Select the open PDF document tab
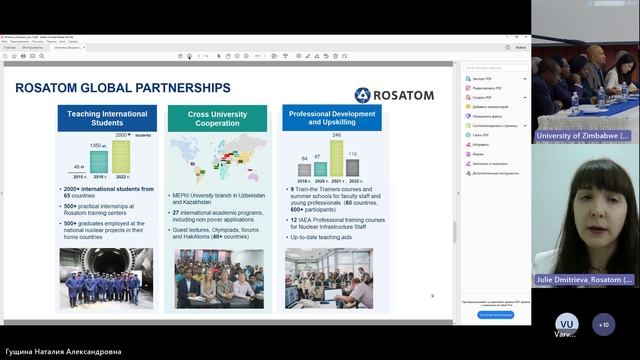 pos(67,47)
